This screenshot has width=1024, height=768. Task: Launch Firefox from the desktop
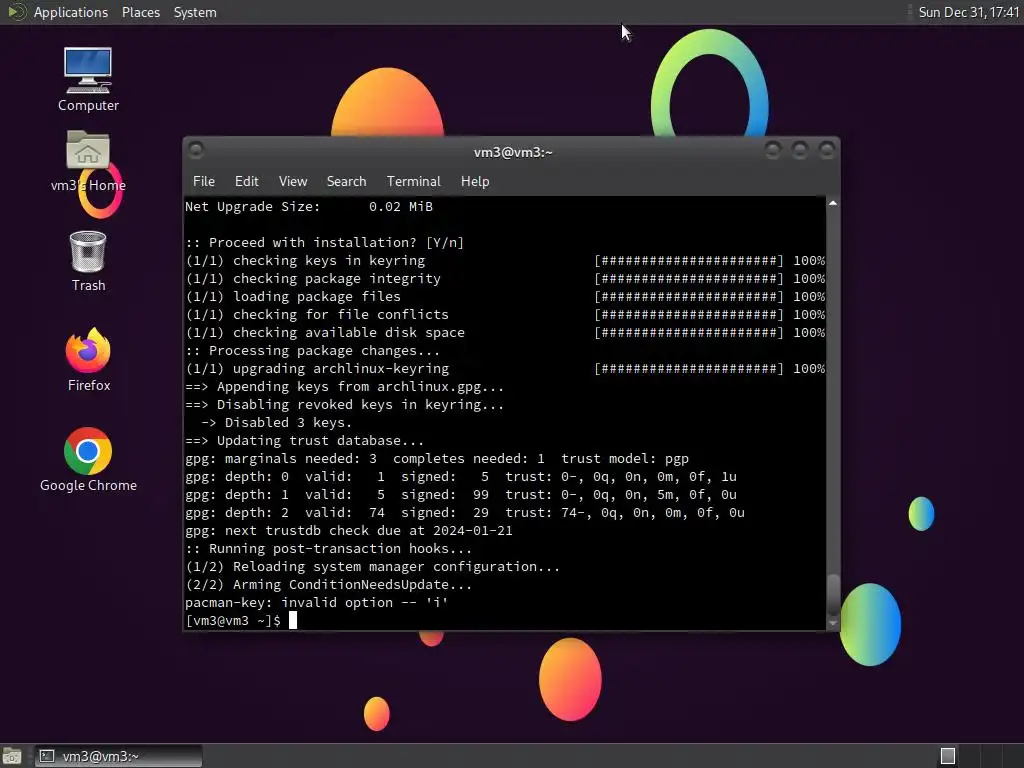tap(88, 359)
